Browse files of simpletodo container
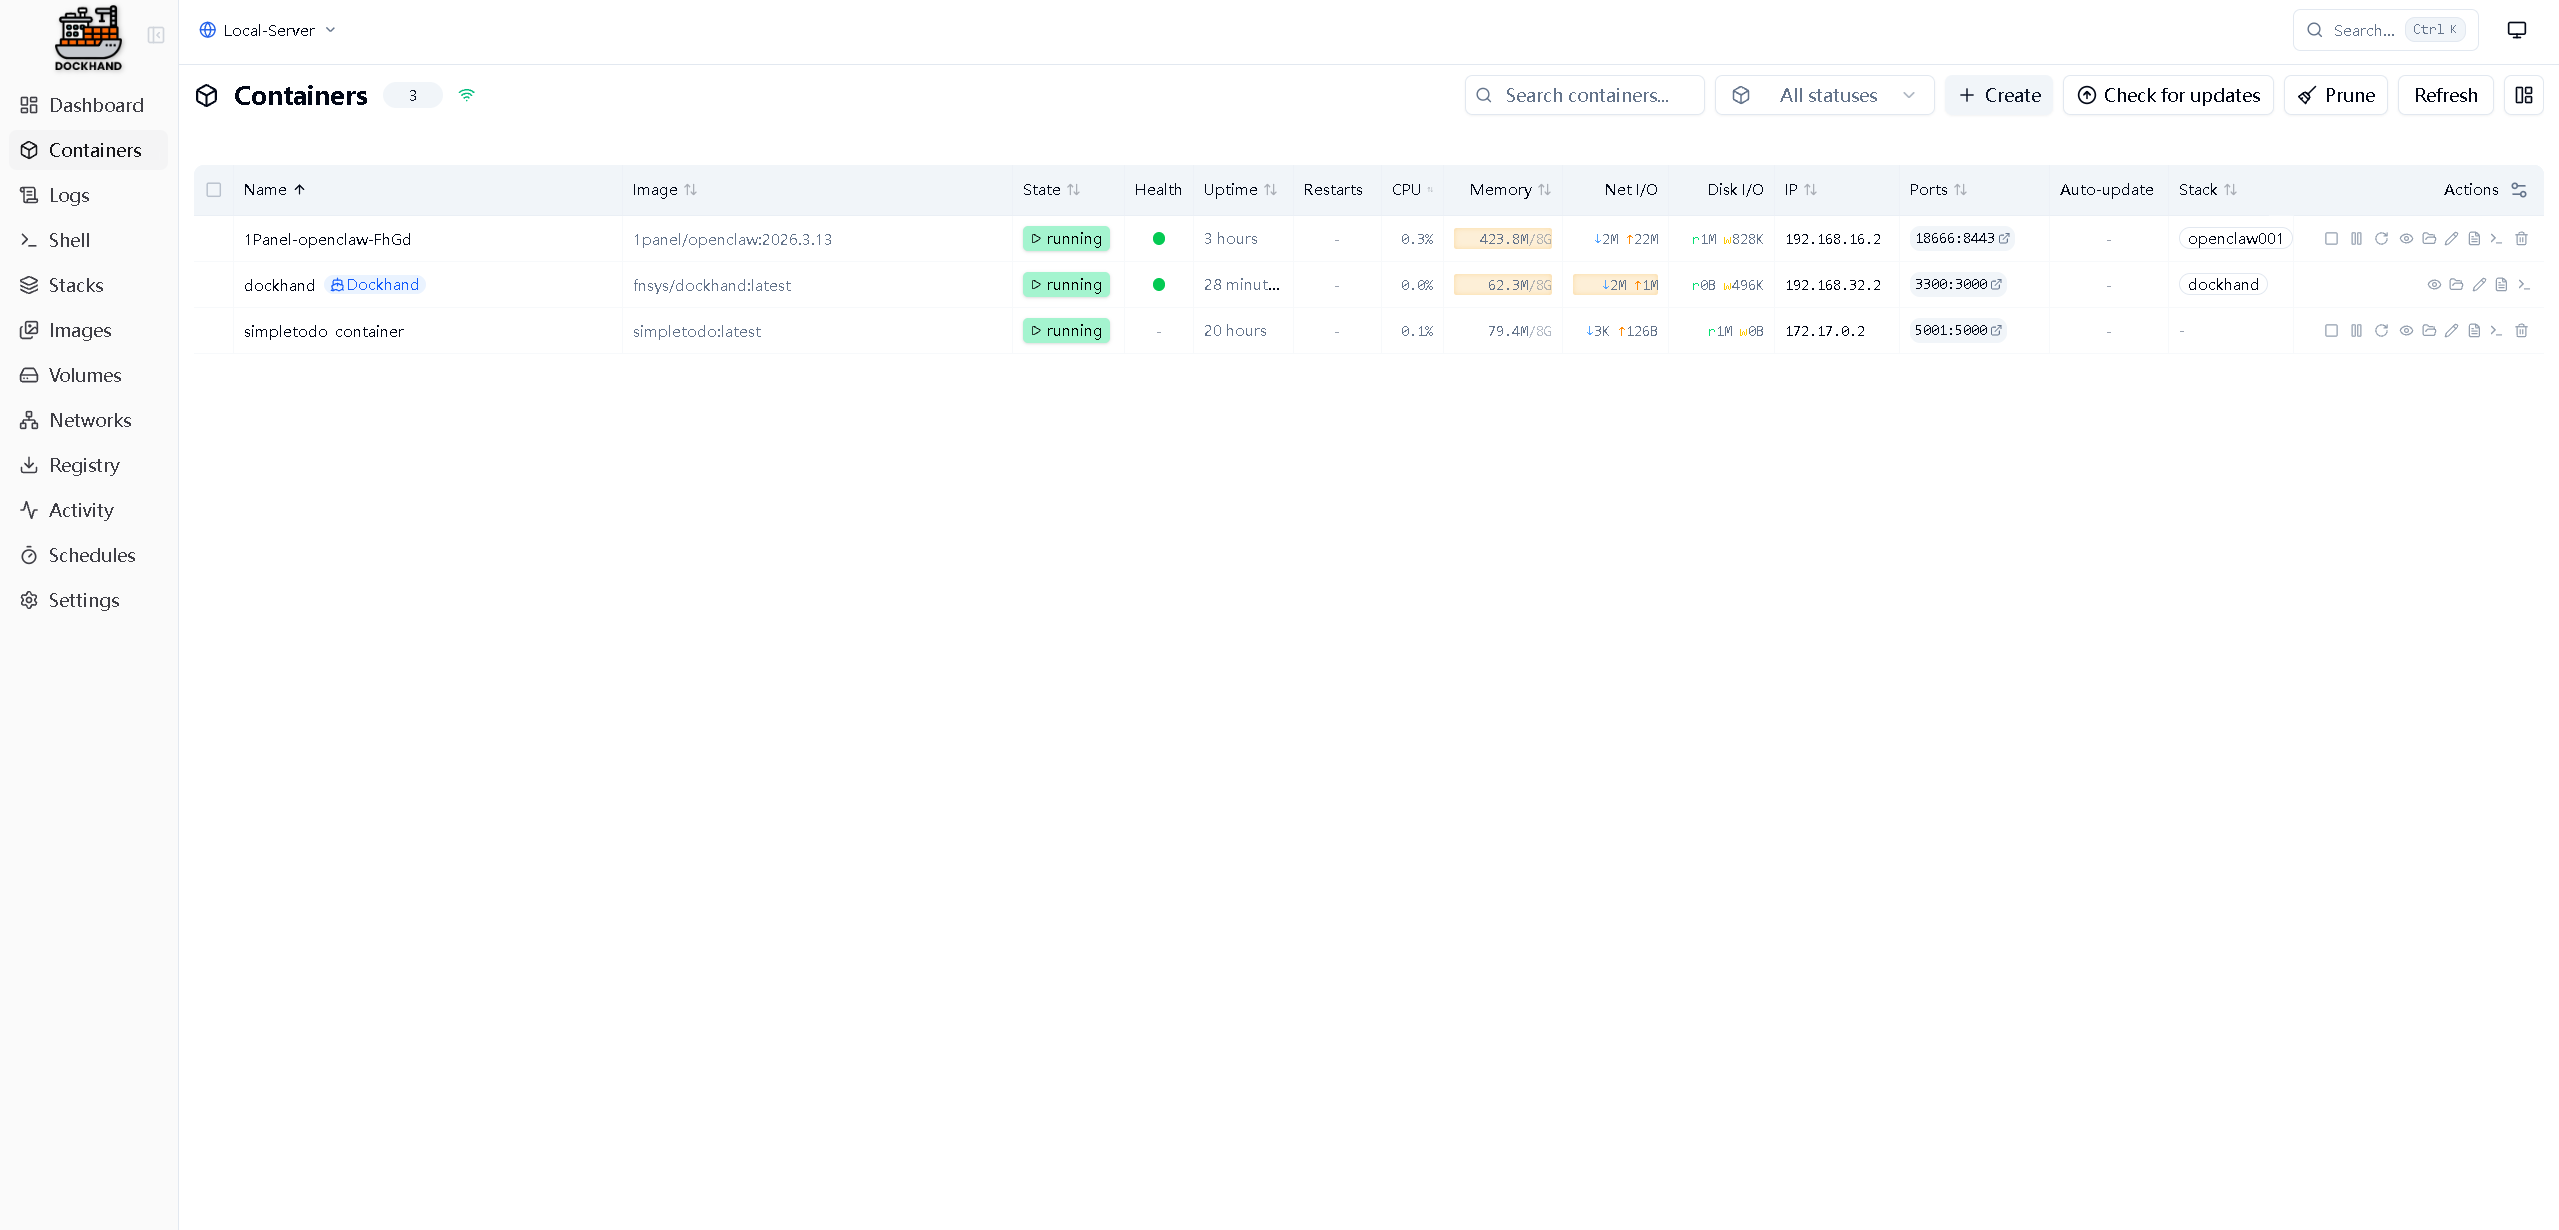Image resolution: width=2559 pixels, height=1230 pixels. [2429, 331]
